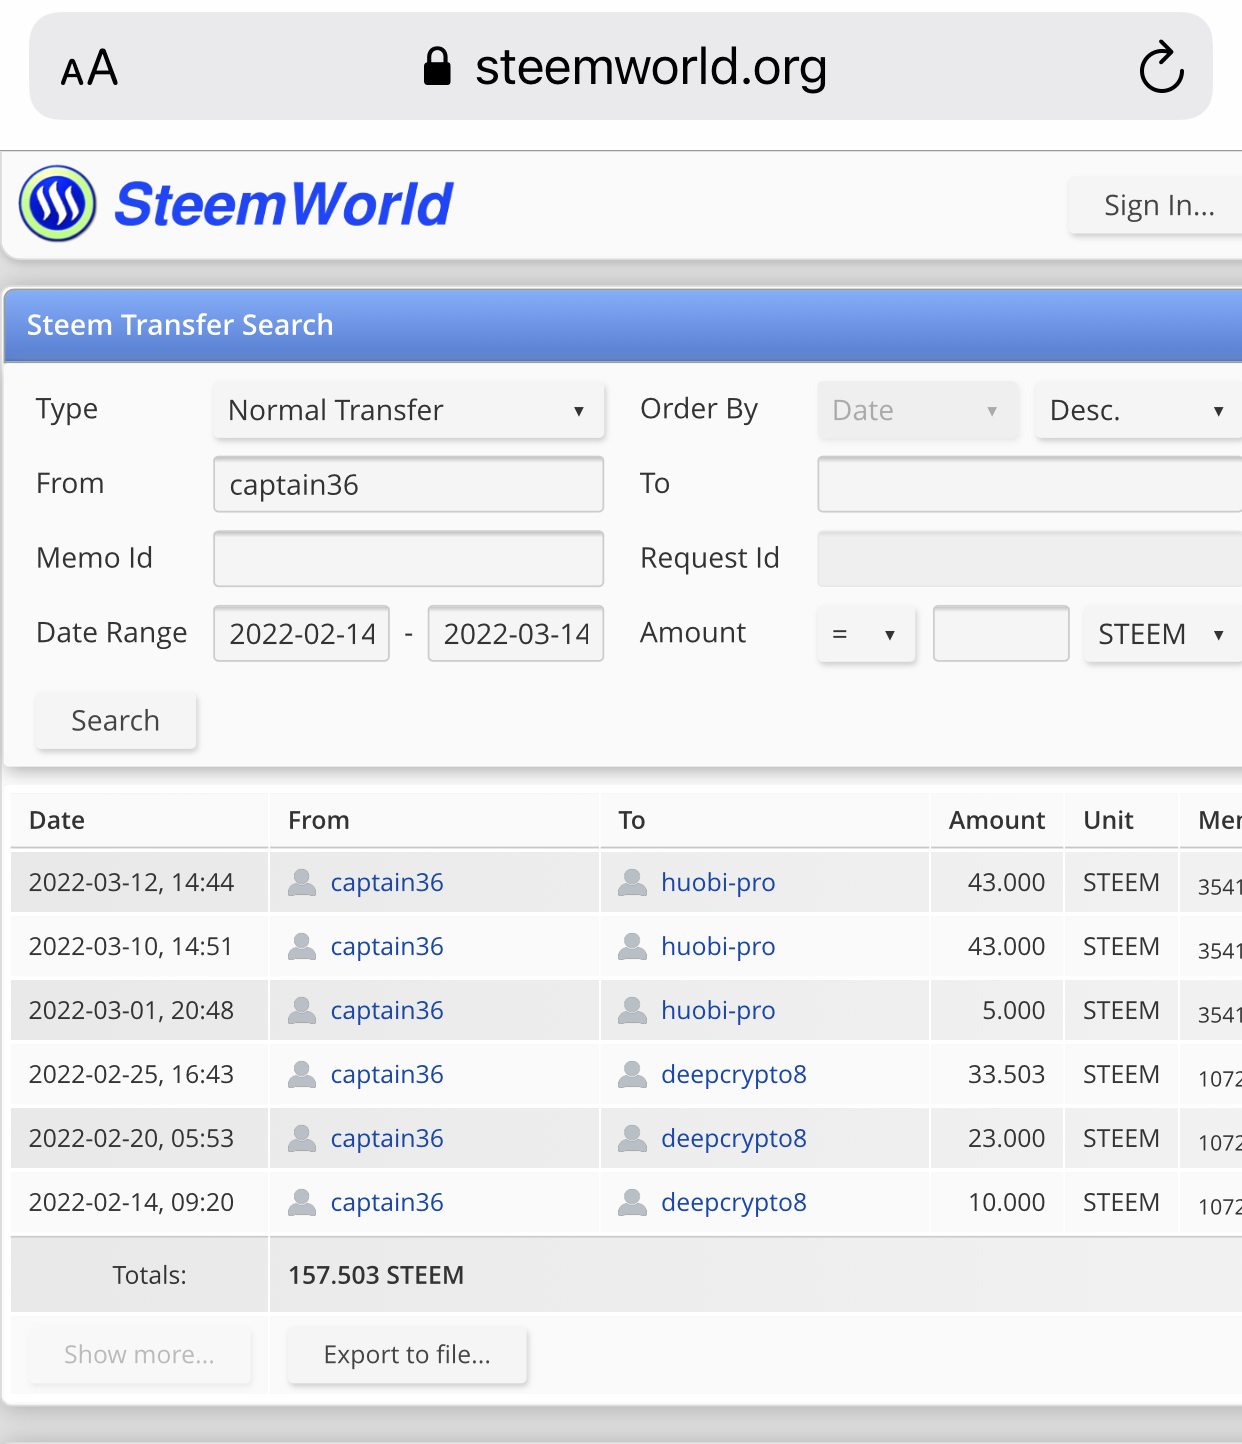Click the From field containing captain36
Image resolution: width=1242 pixels, height=1444 pixels.
tap(409, 485)
